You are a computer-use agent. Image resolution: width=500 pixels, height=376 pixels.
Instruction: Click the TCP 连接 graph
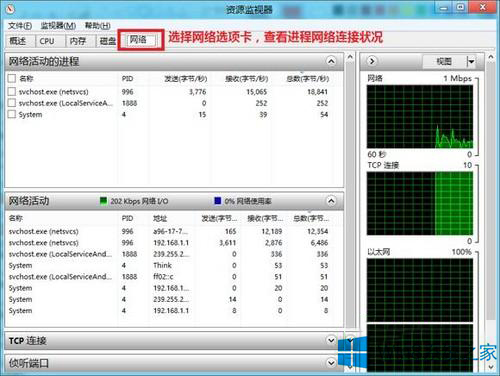click(420, 203)
